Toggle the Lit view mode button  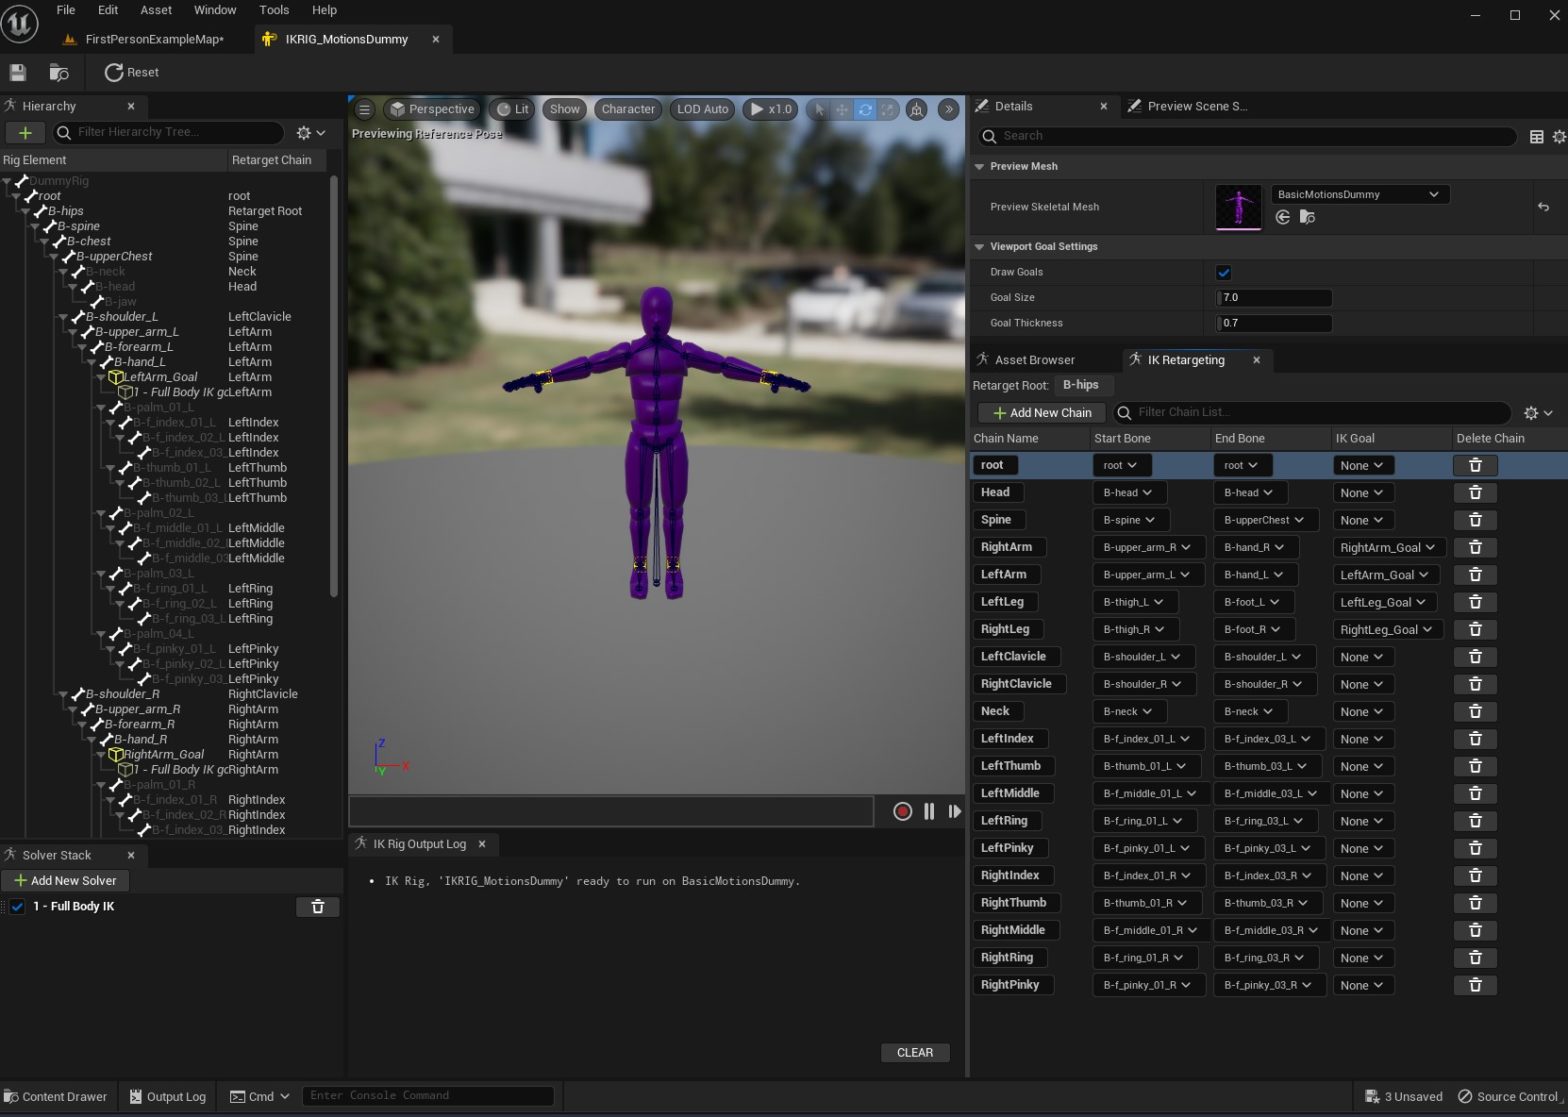point(513,109)
